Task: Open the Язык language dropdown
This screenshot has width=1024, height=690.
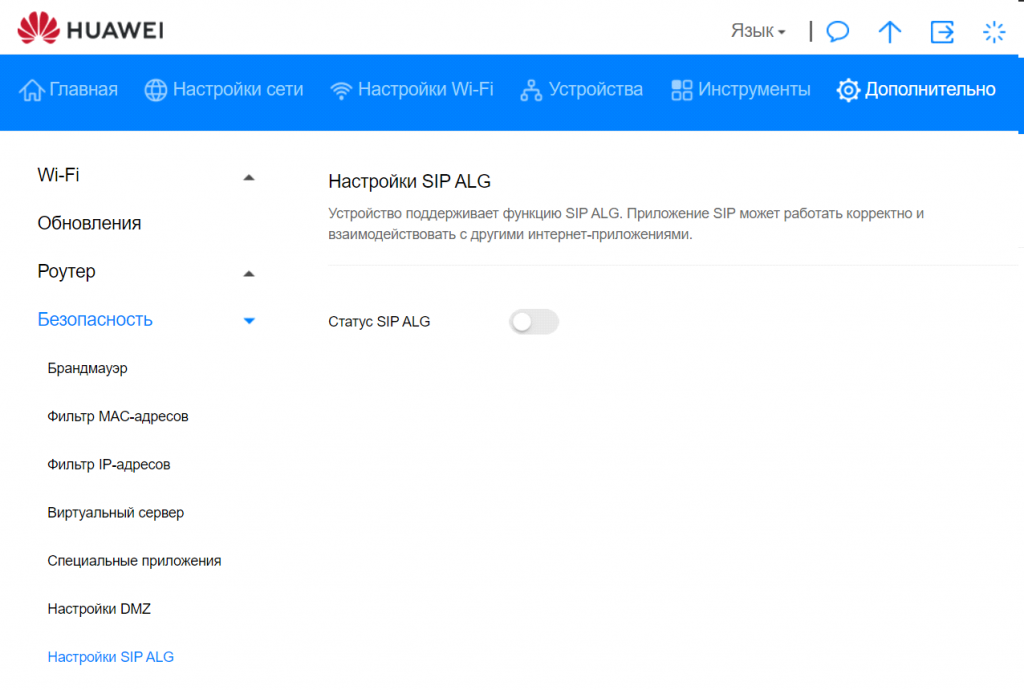Action: (757, 32)
